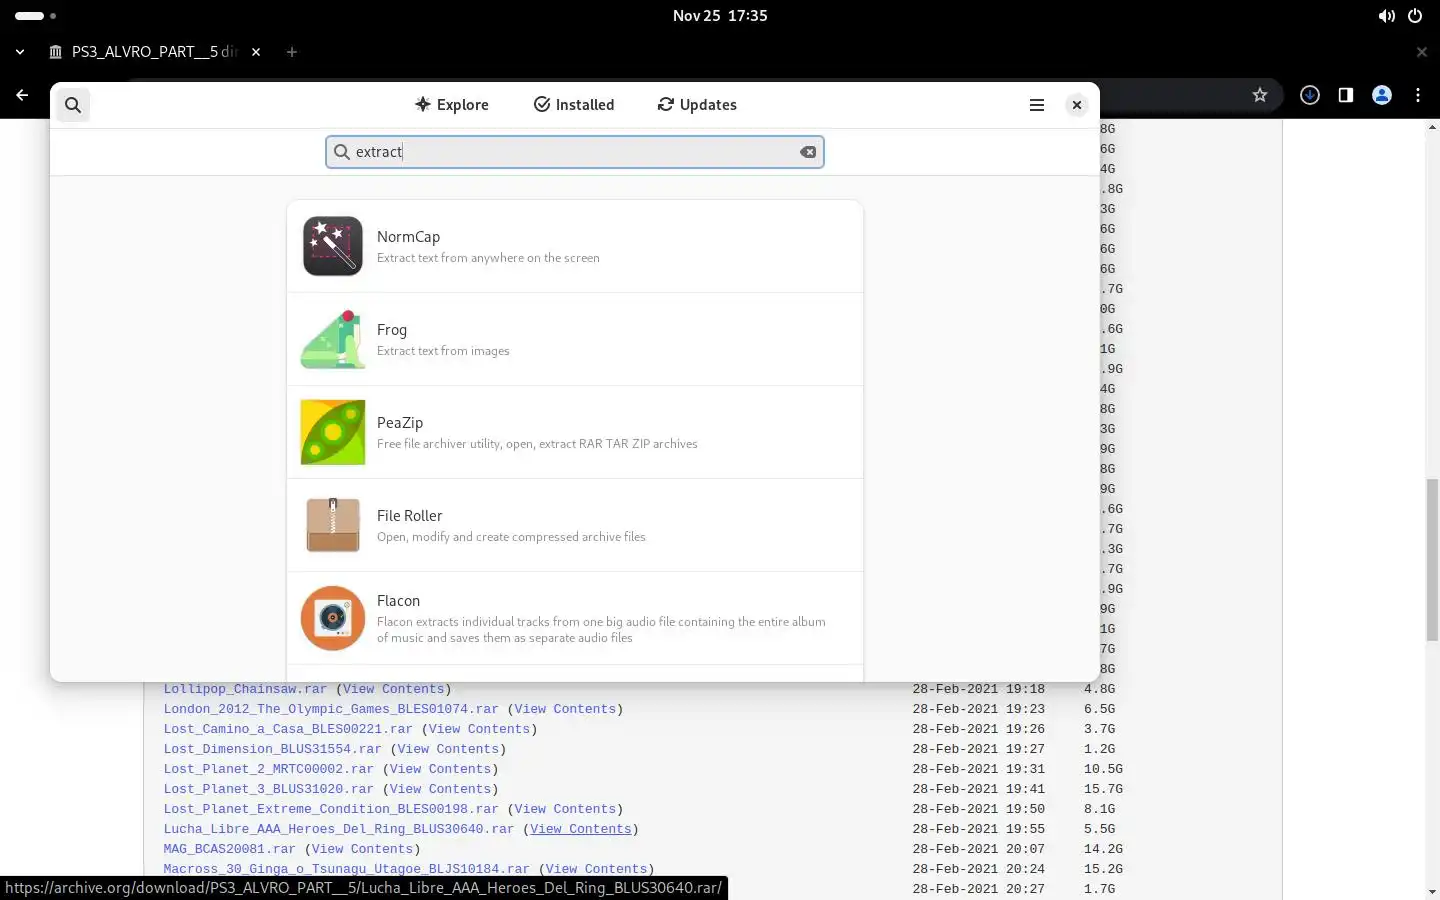The image size is (1440, 900).
Task: Open Lucha_Libre_AAA_Heroes_Del_Ring rar link
Action: (x=339, y=829)
